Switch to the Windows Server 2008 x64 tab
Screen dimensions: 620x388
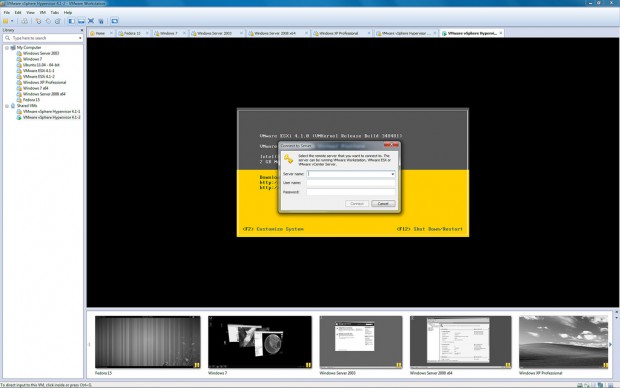pos(275,33)
